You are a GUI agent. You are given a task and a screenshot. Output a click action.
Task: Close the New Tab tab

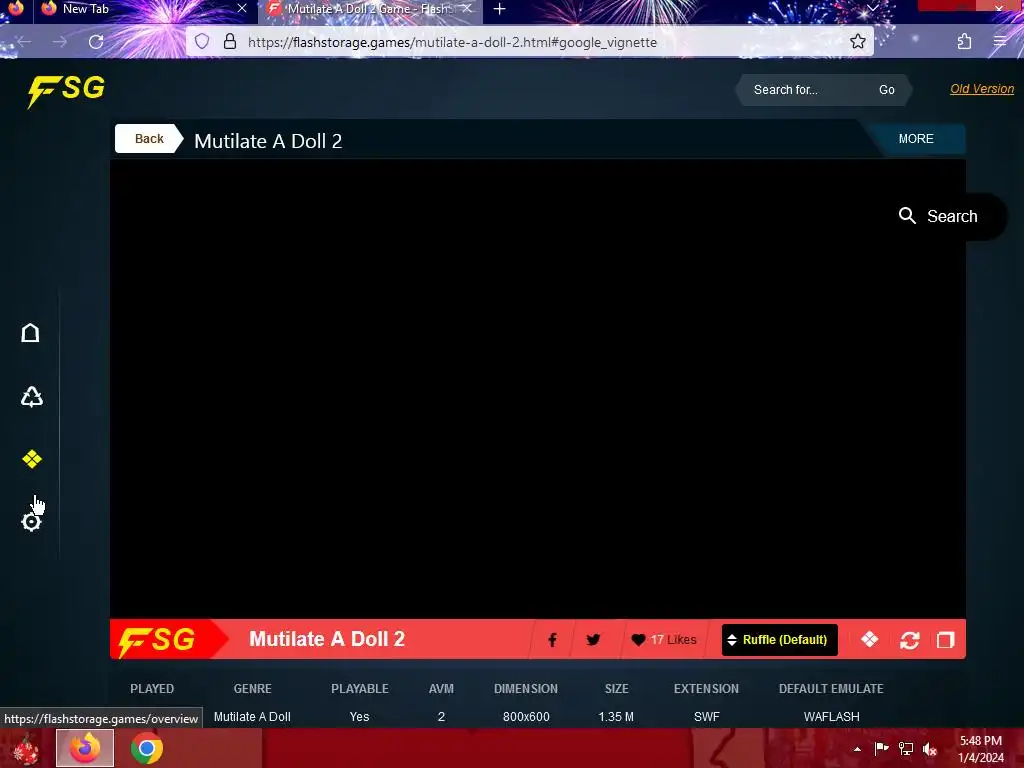(242, 8)
